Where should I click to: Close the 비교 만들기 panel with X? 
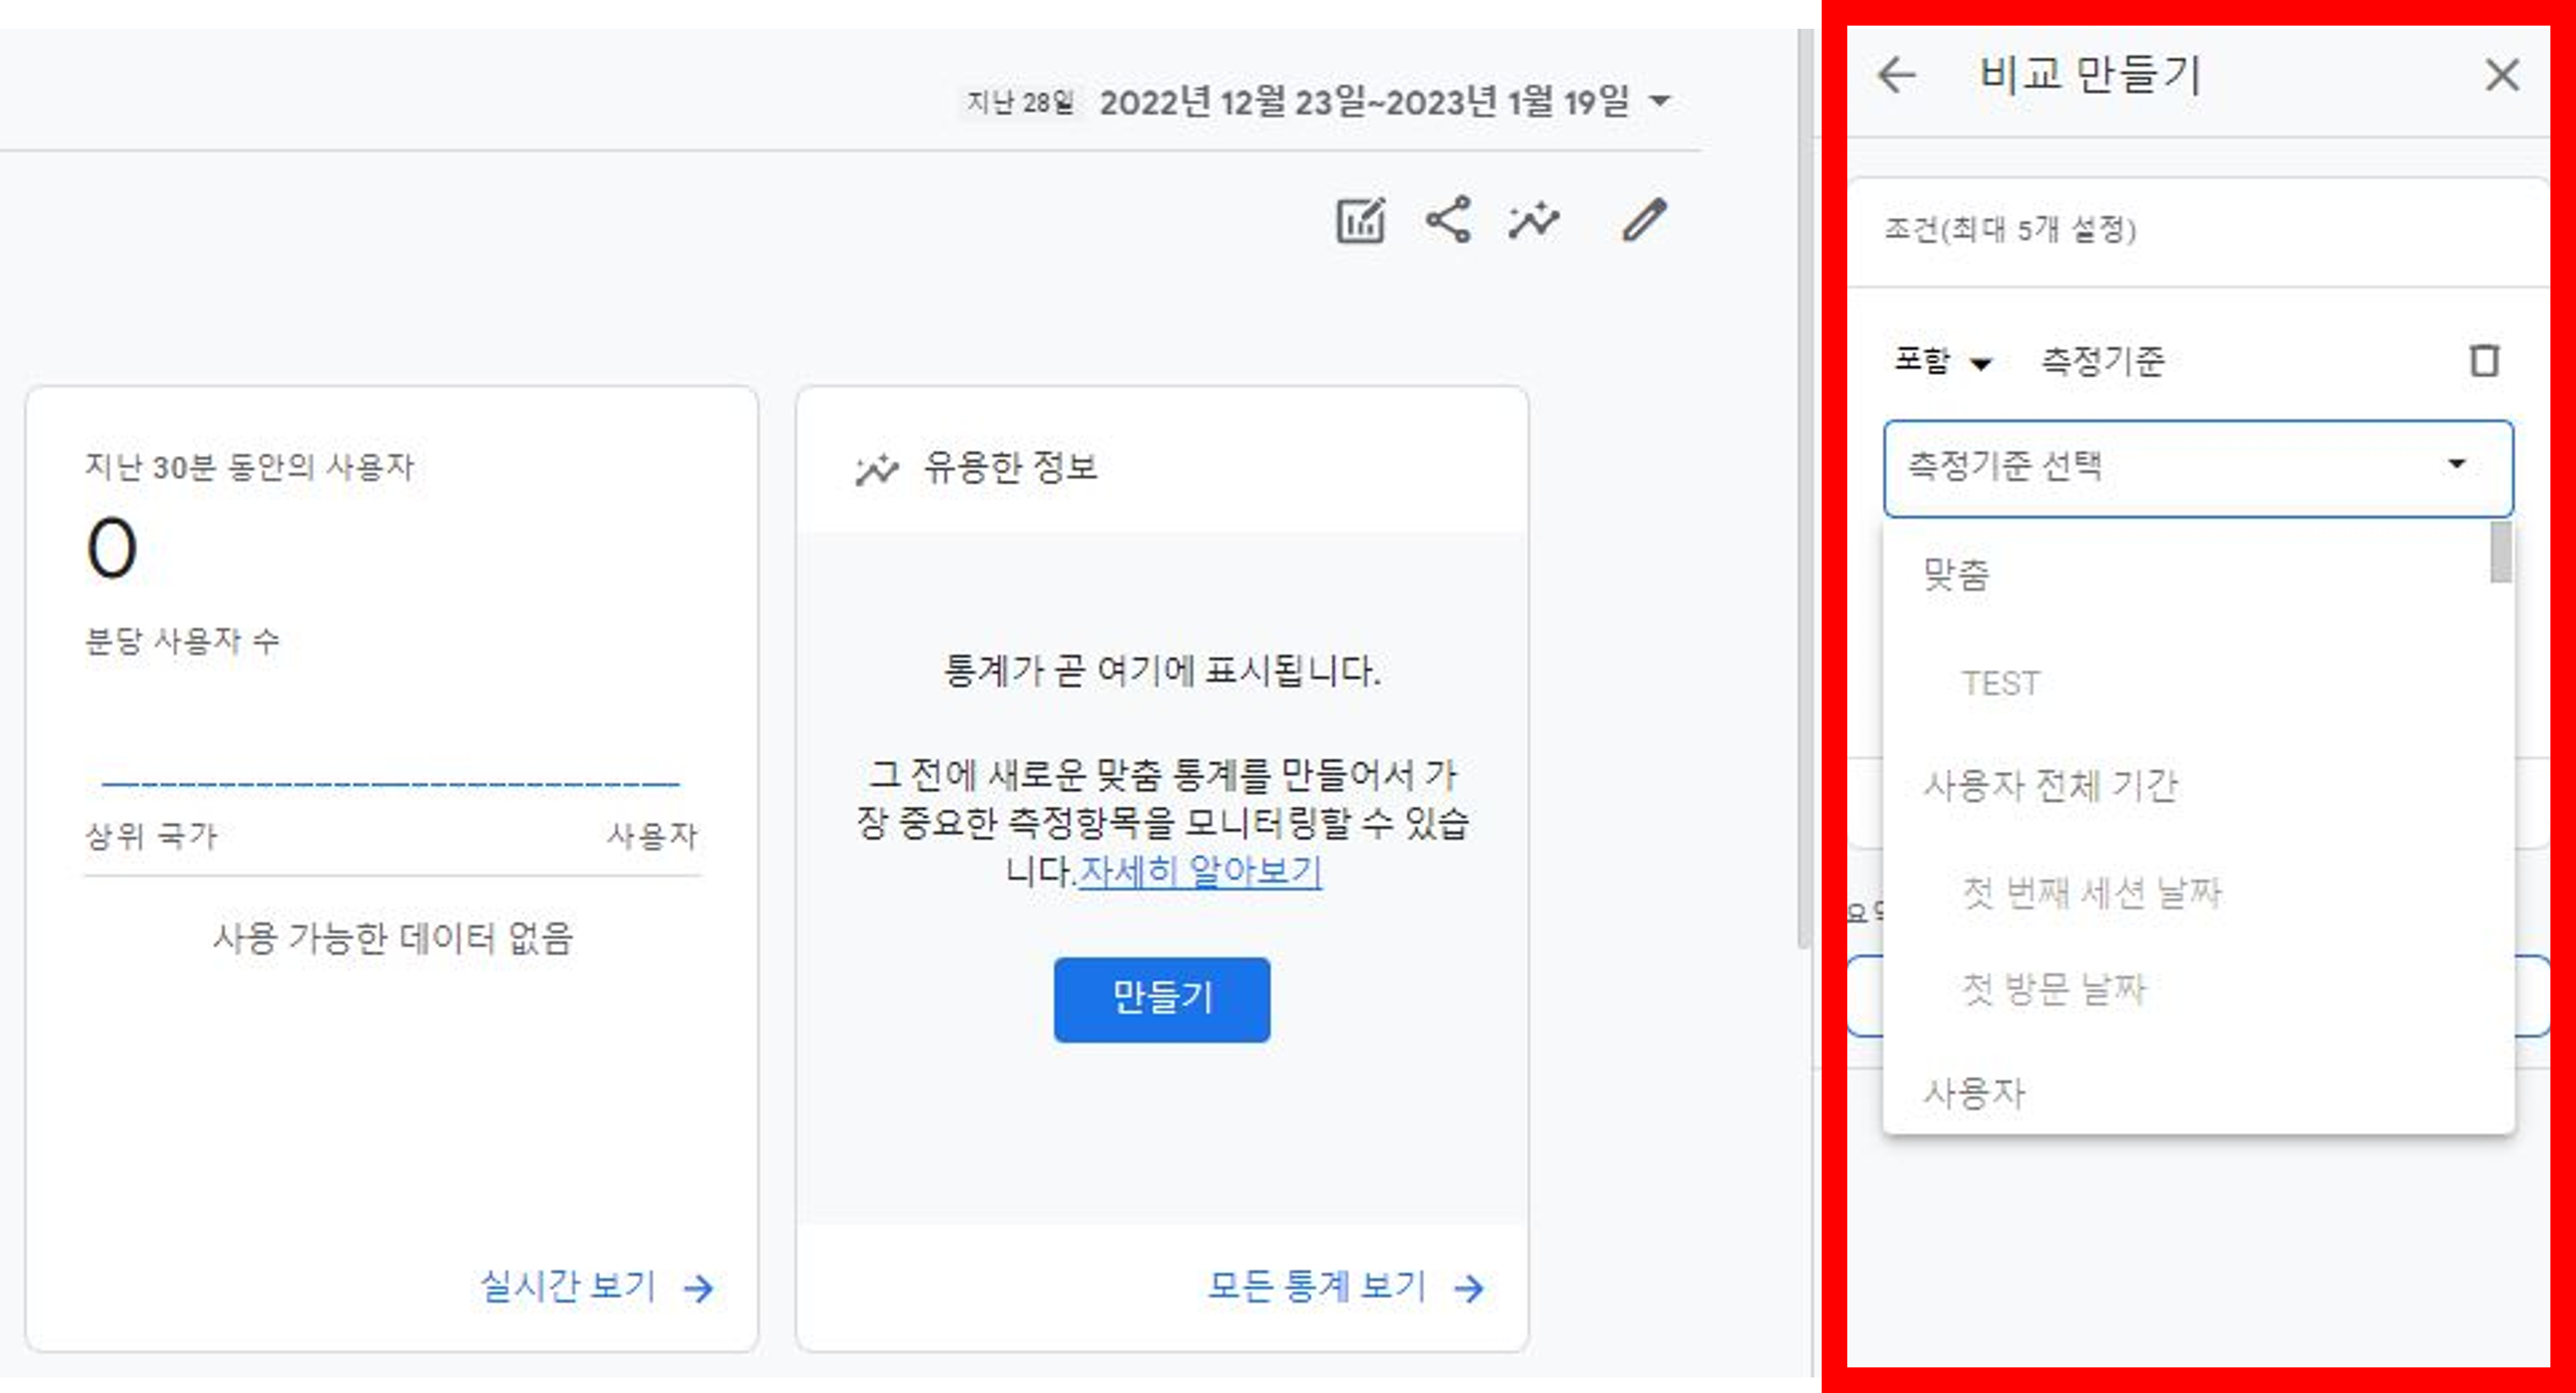click(2502, 75)
